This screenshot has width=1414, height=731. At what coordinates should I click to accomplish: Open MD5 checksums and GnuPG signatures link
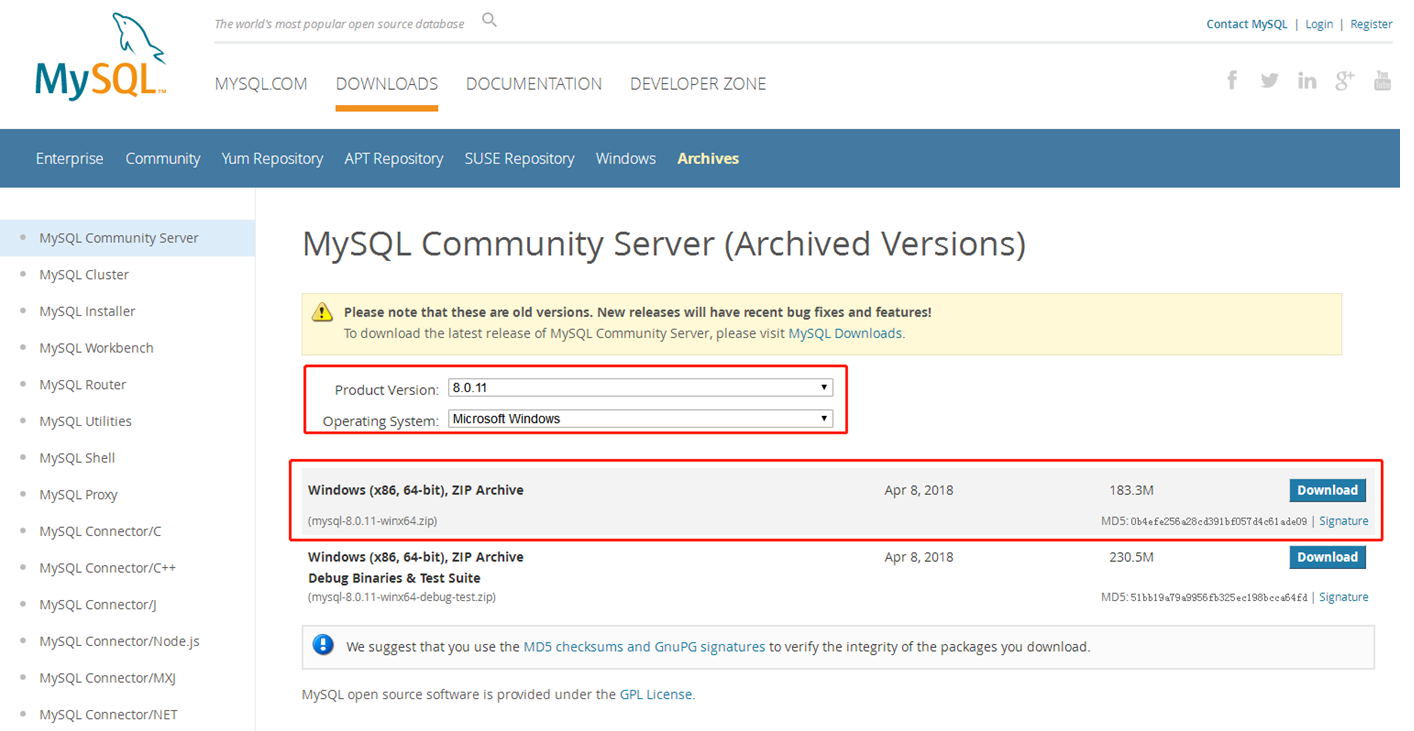pyautogui.click(x=644, y=647)
